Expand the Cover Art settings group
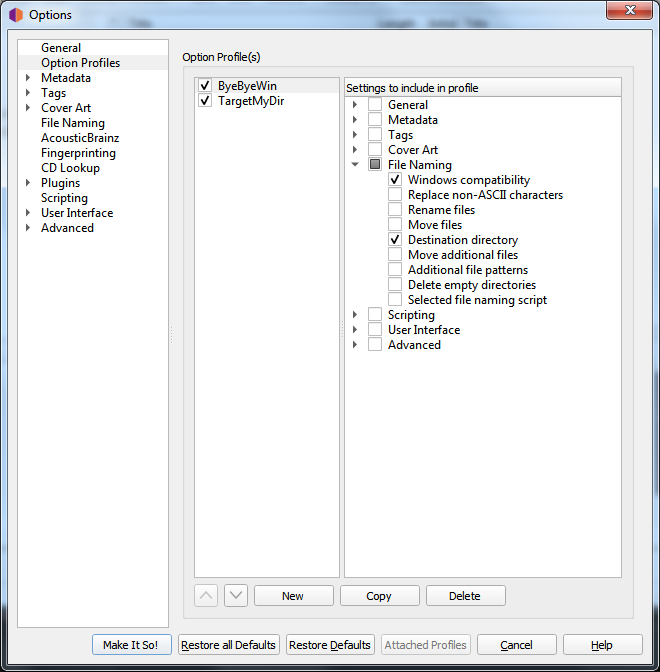Viewport: 660px width, 672px height. [355, 150]
